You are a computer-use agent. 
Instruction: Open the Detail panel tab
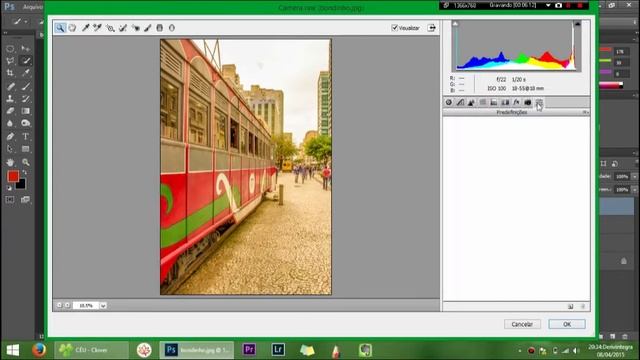click(471, 102)
